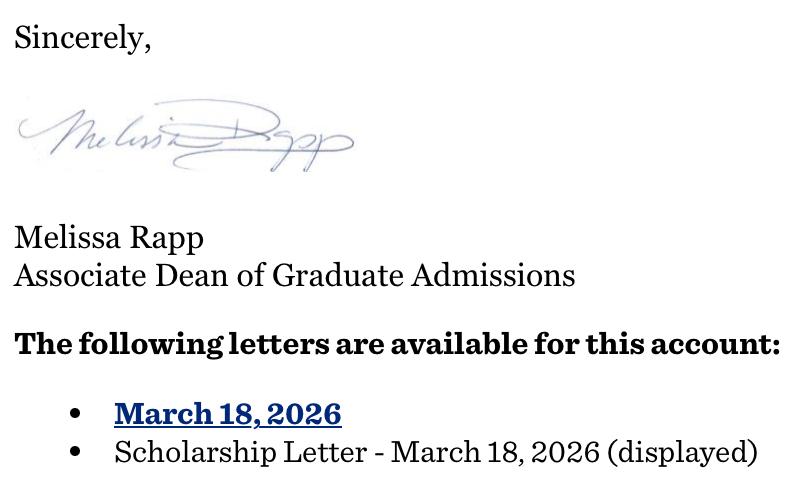Click the "Sincerely," closing text
The height and width of the screenshot is (488, 806).
(82, 38)
